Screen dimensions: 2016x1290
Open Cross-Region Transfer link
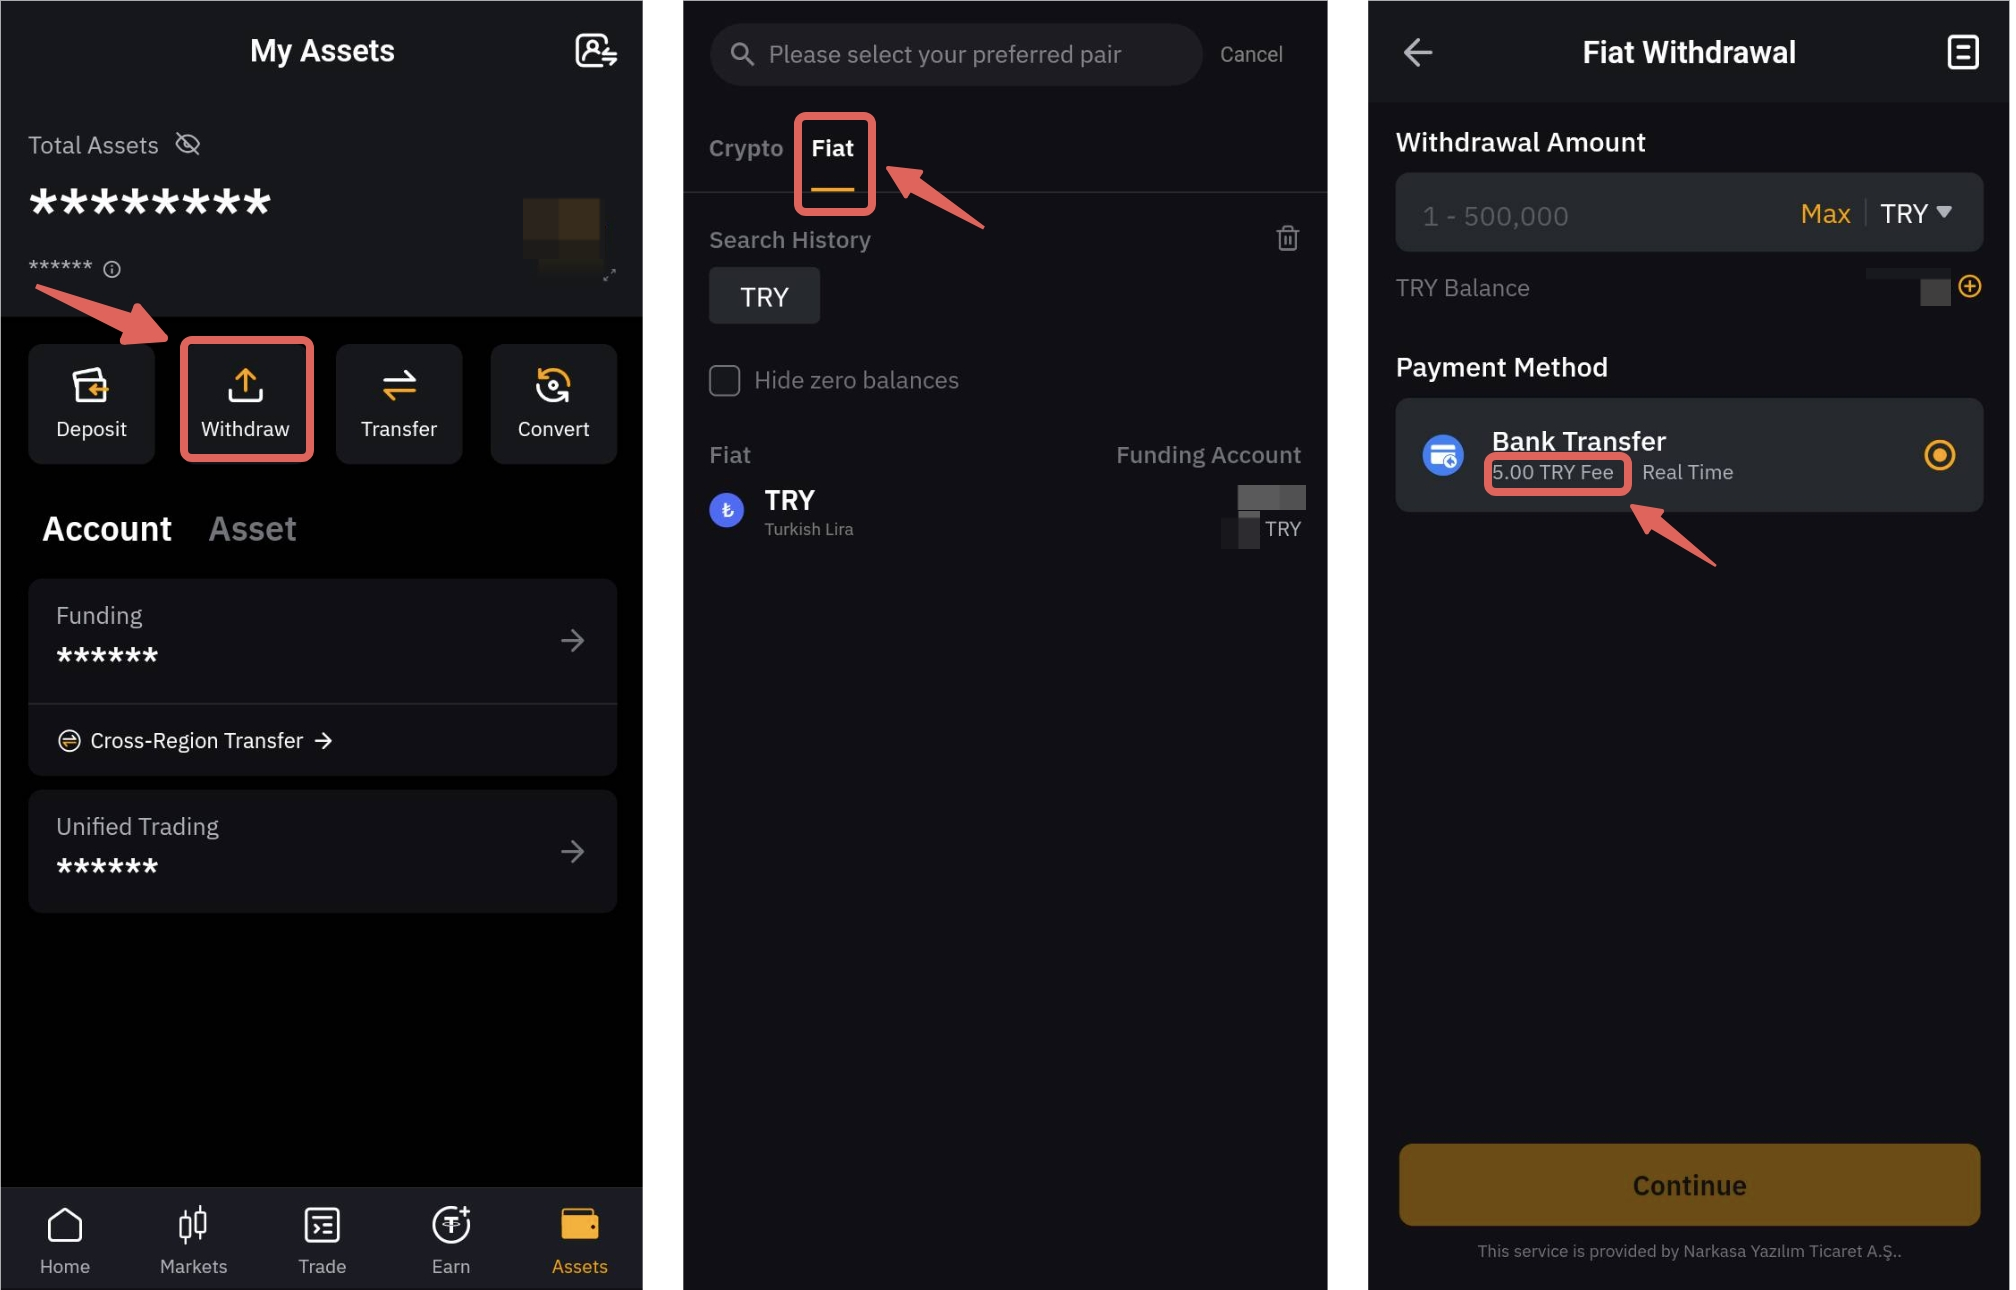click(x=195, y=740)
